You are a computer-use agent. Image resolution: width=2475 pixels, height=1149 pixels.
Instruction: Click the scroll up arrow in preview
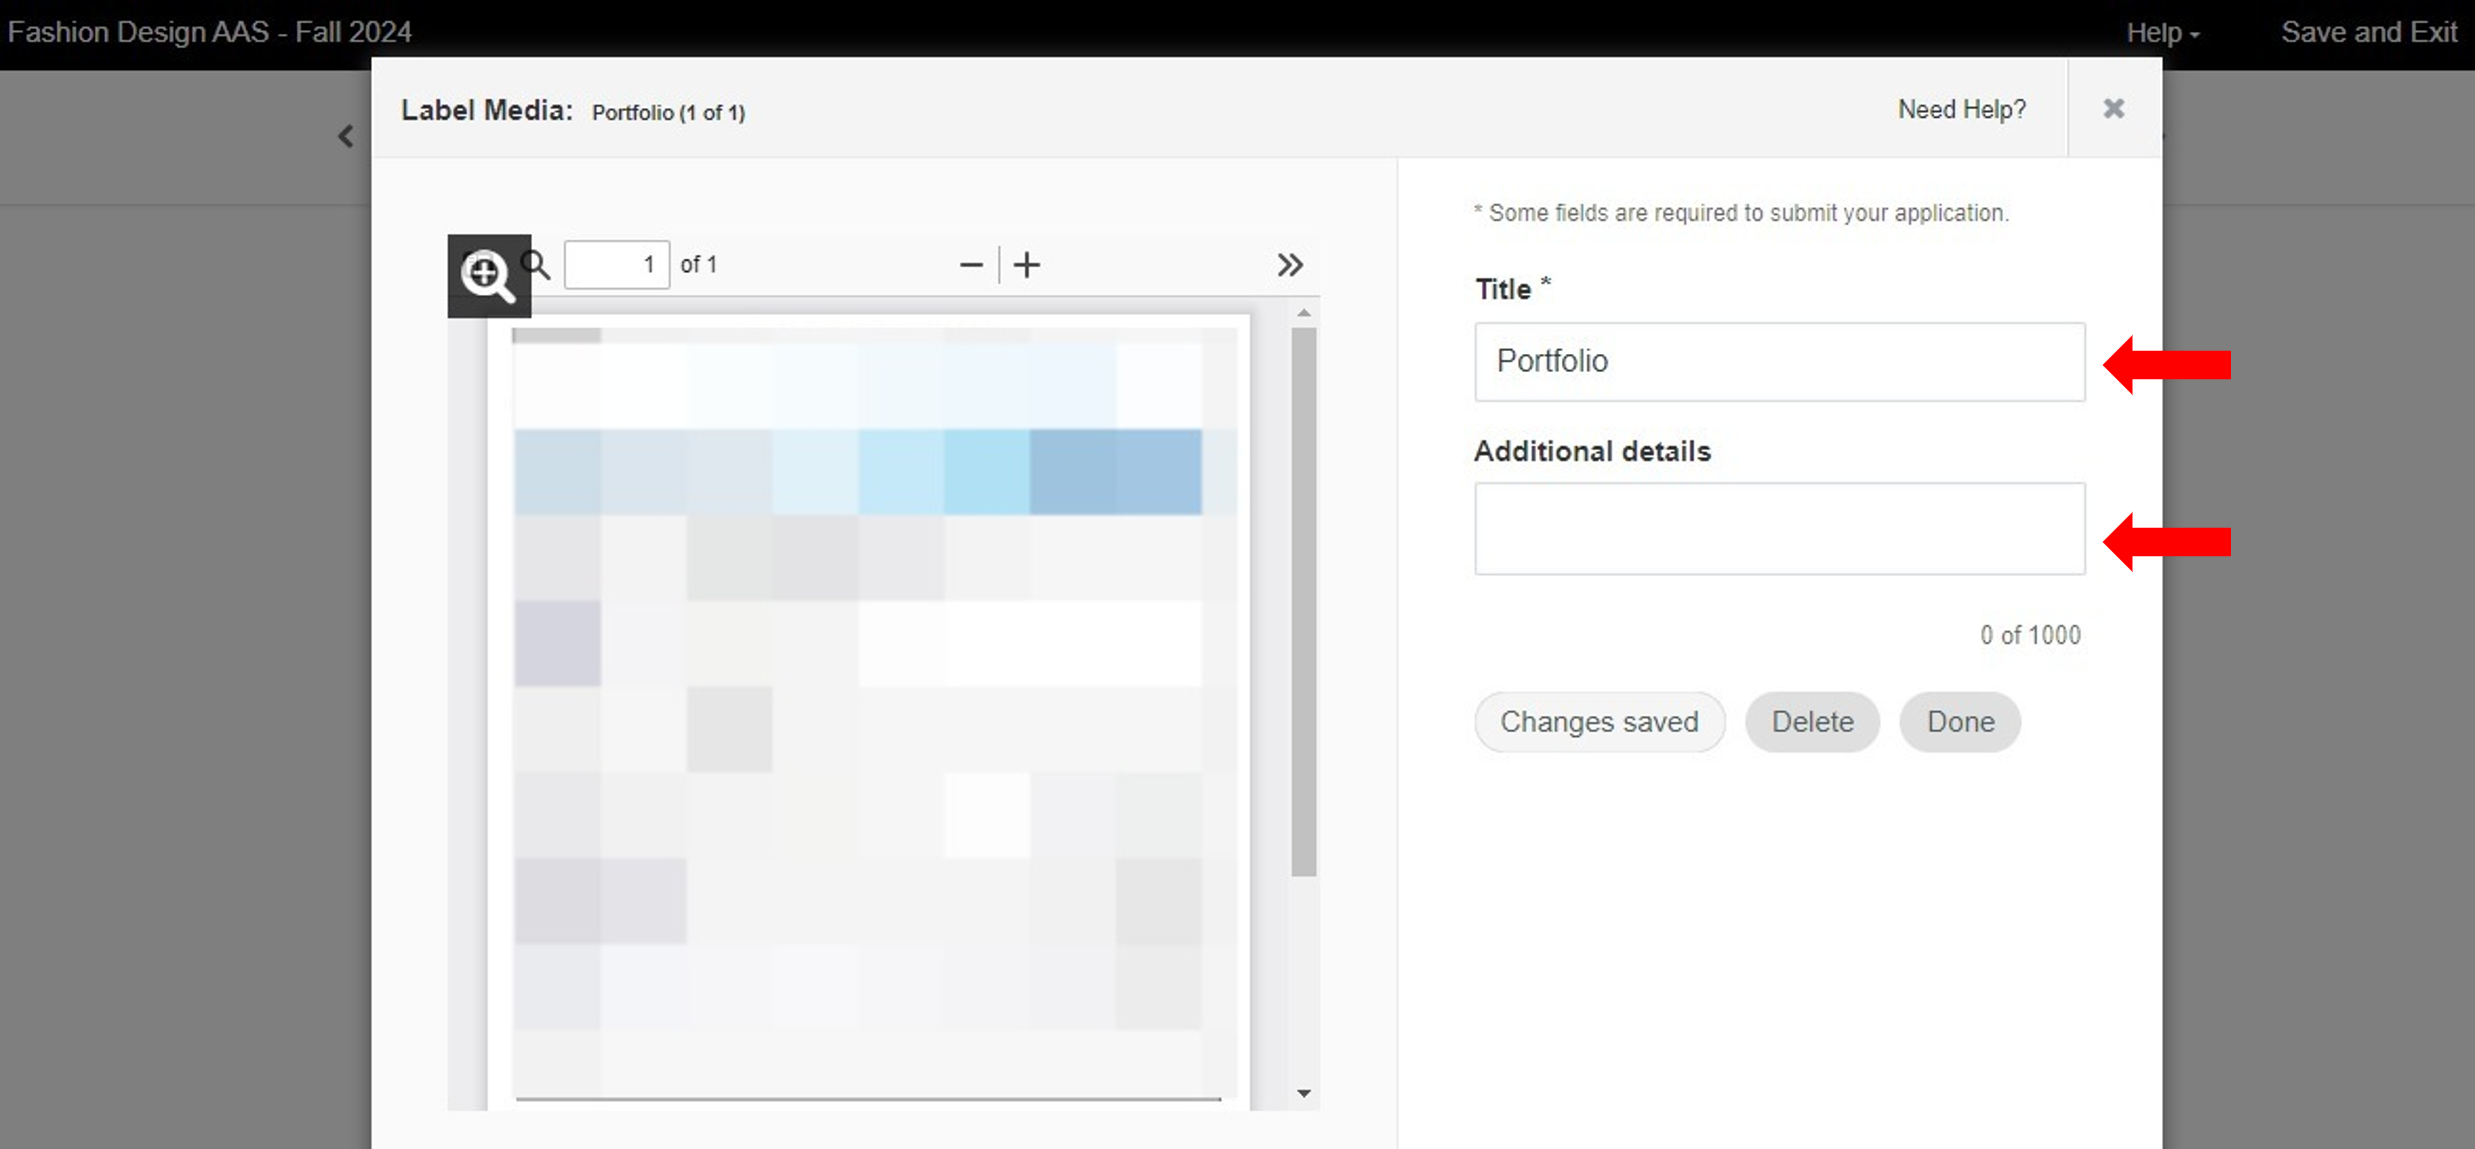pyautogui.click(x=1303, y=313)
